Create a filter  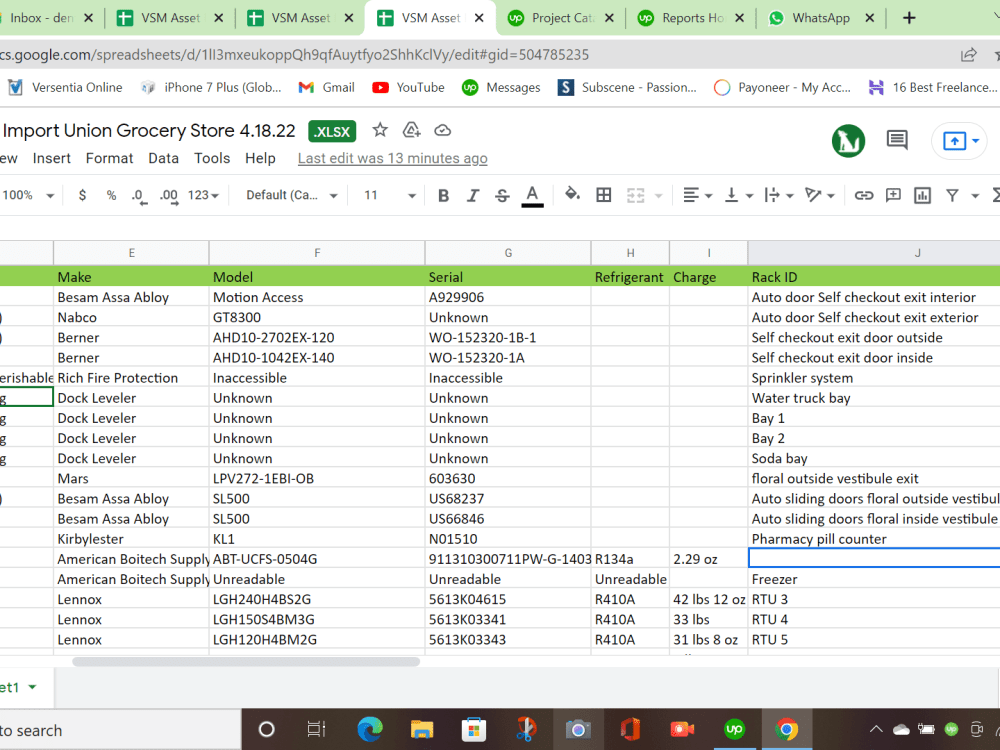click(x=952, y=195)
